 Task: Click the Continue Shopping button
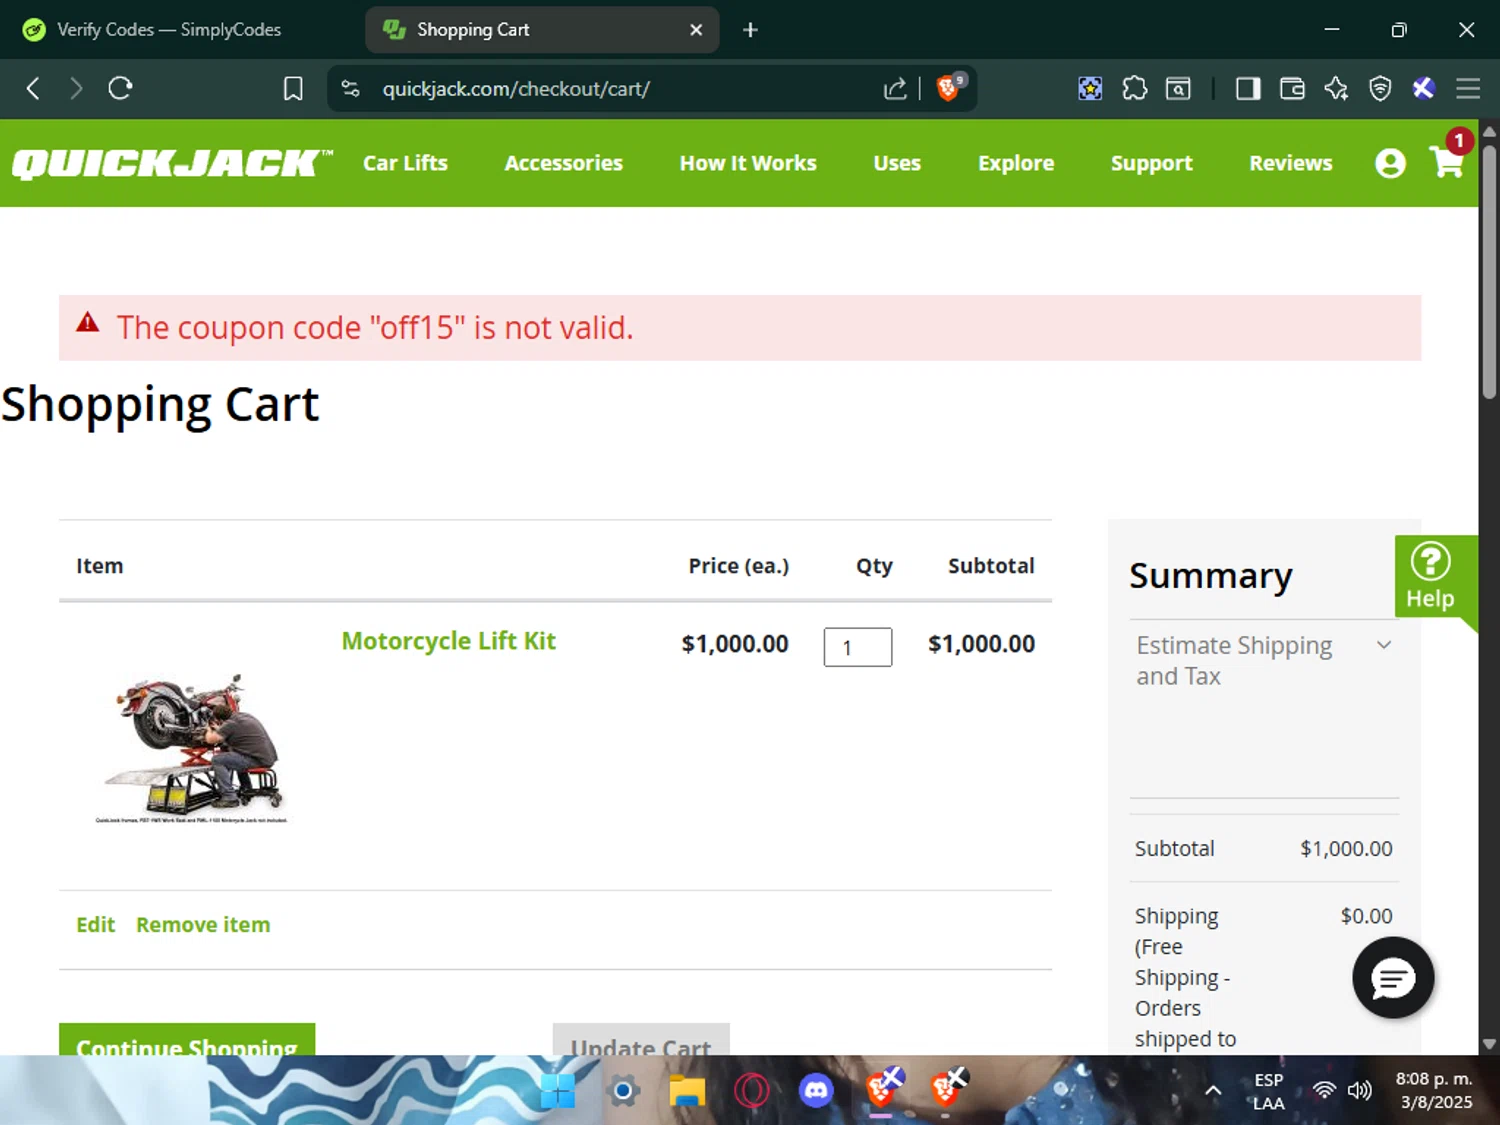tap(187, 1040)
